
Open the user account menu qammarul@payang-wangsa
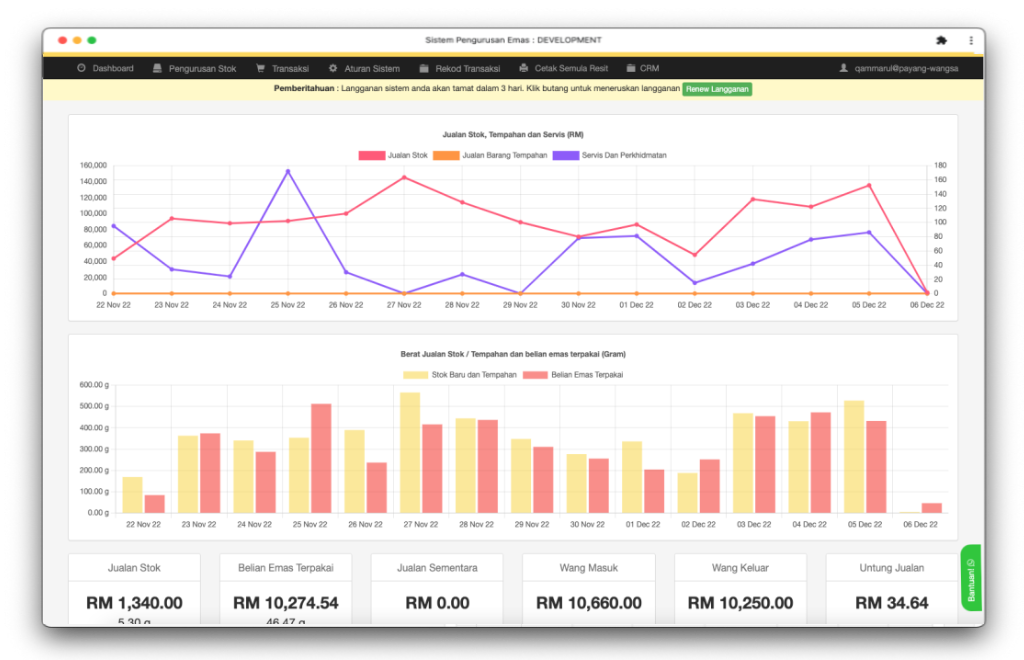[x=900, y=69]
